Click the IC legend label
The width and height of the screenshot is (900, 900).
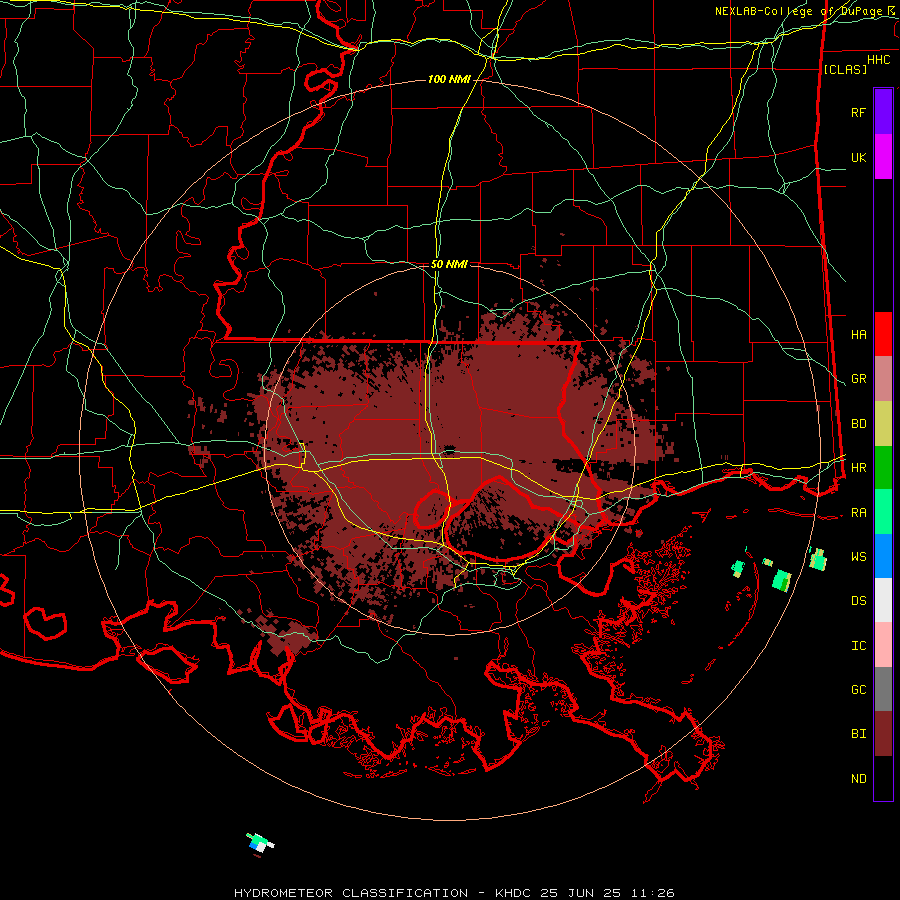pyautogui.click(x=858, y=646)
